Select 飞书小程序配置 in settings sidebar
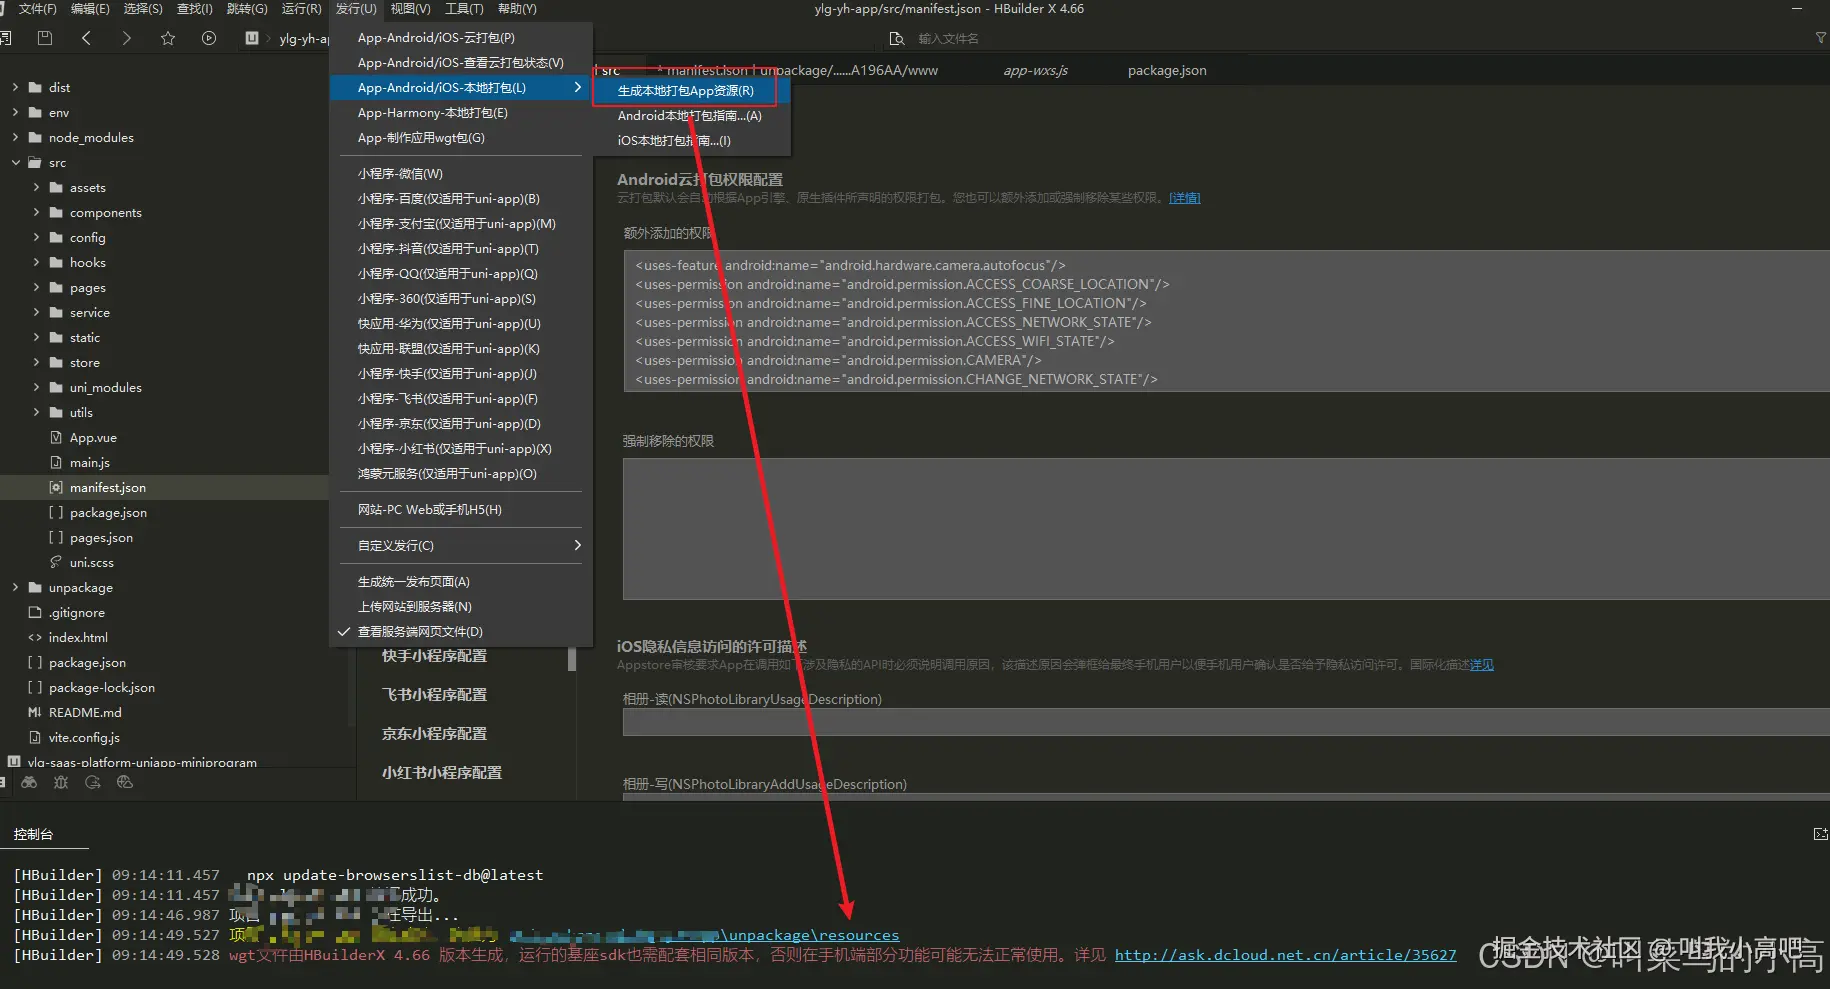1830x989 pixels. [x=435, y=694]
